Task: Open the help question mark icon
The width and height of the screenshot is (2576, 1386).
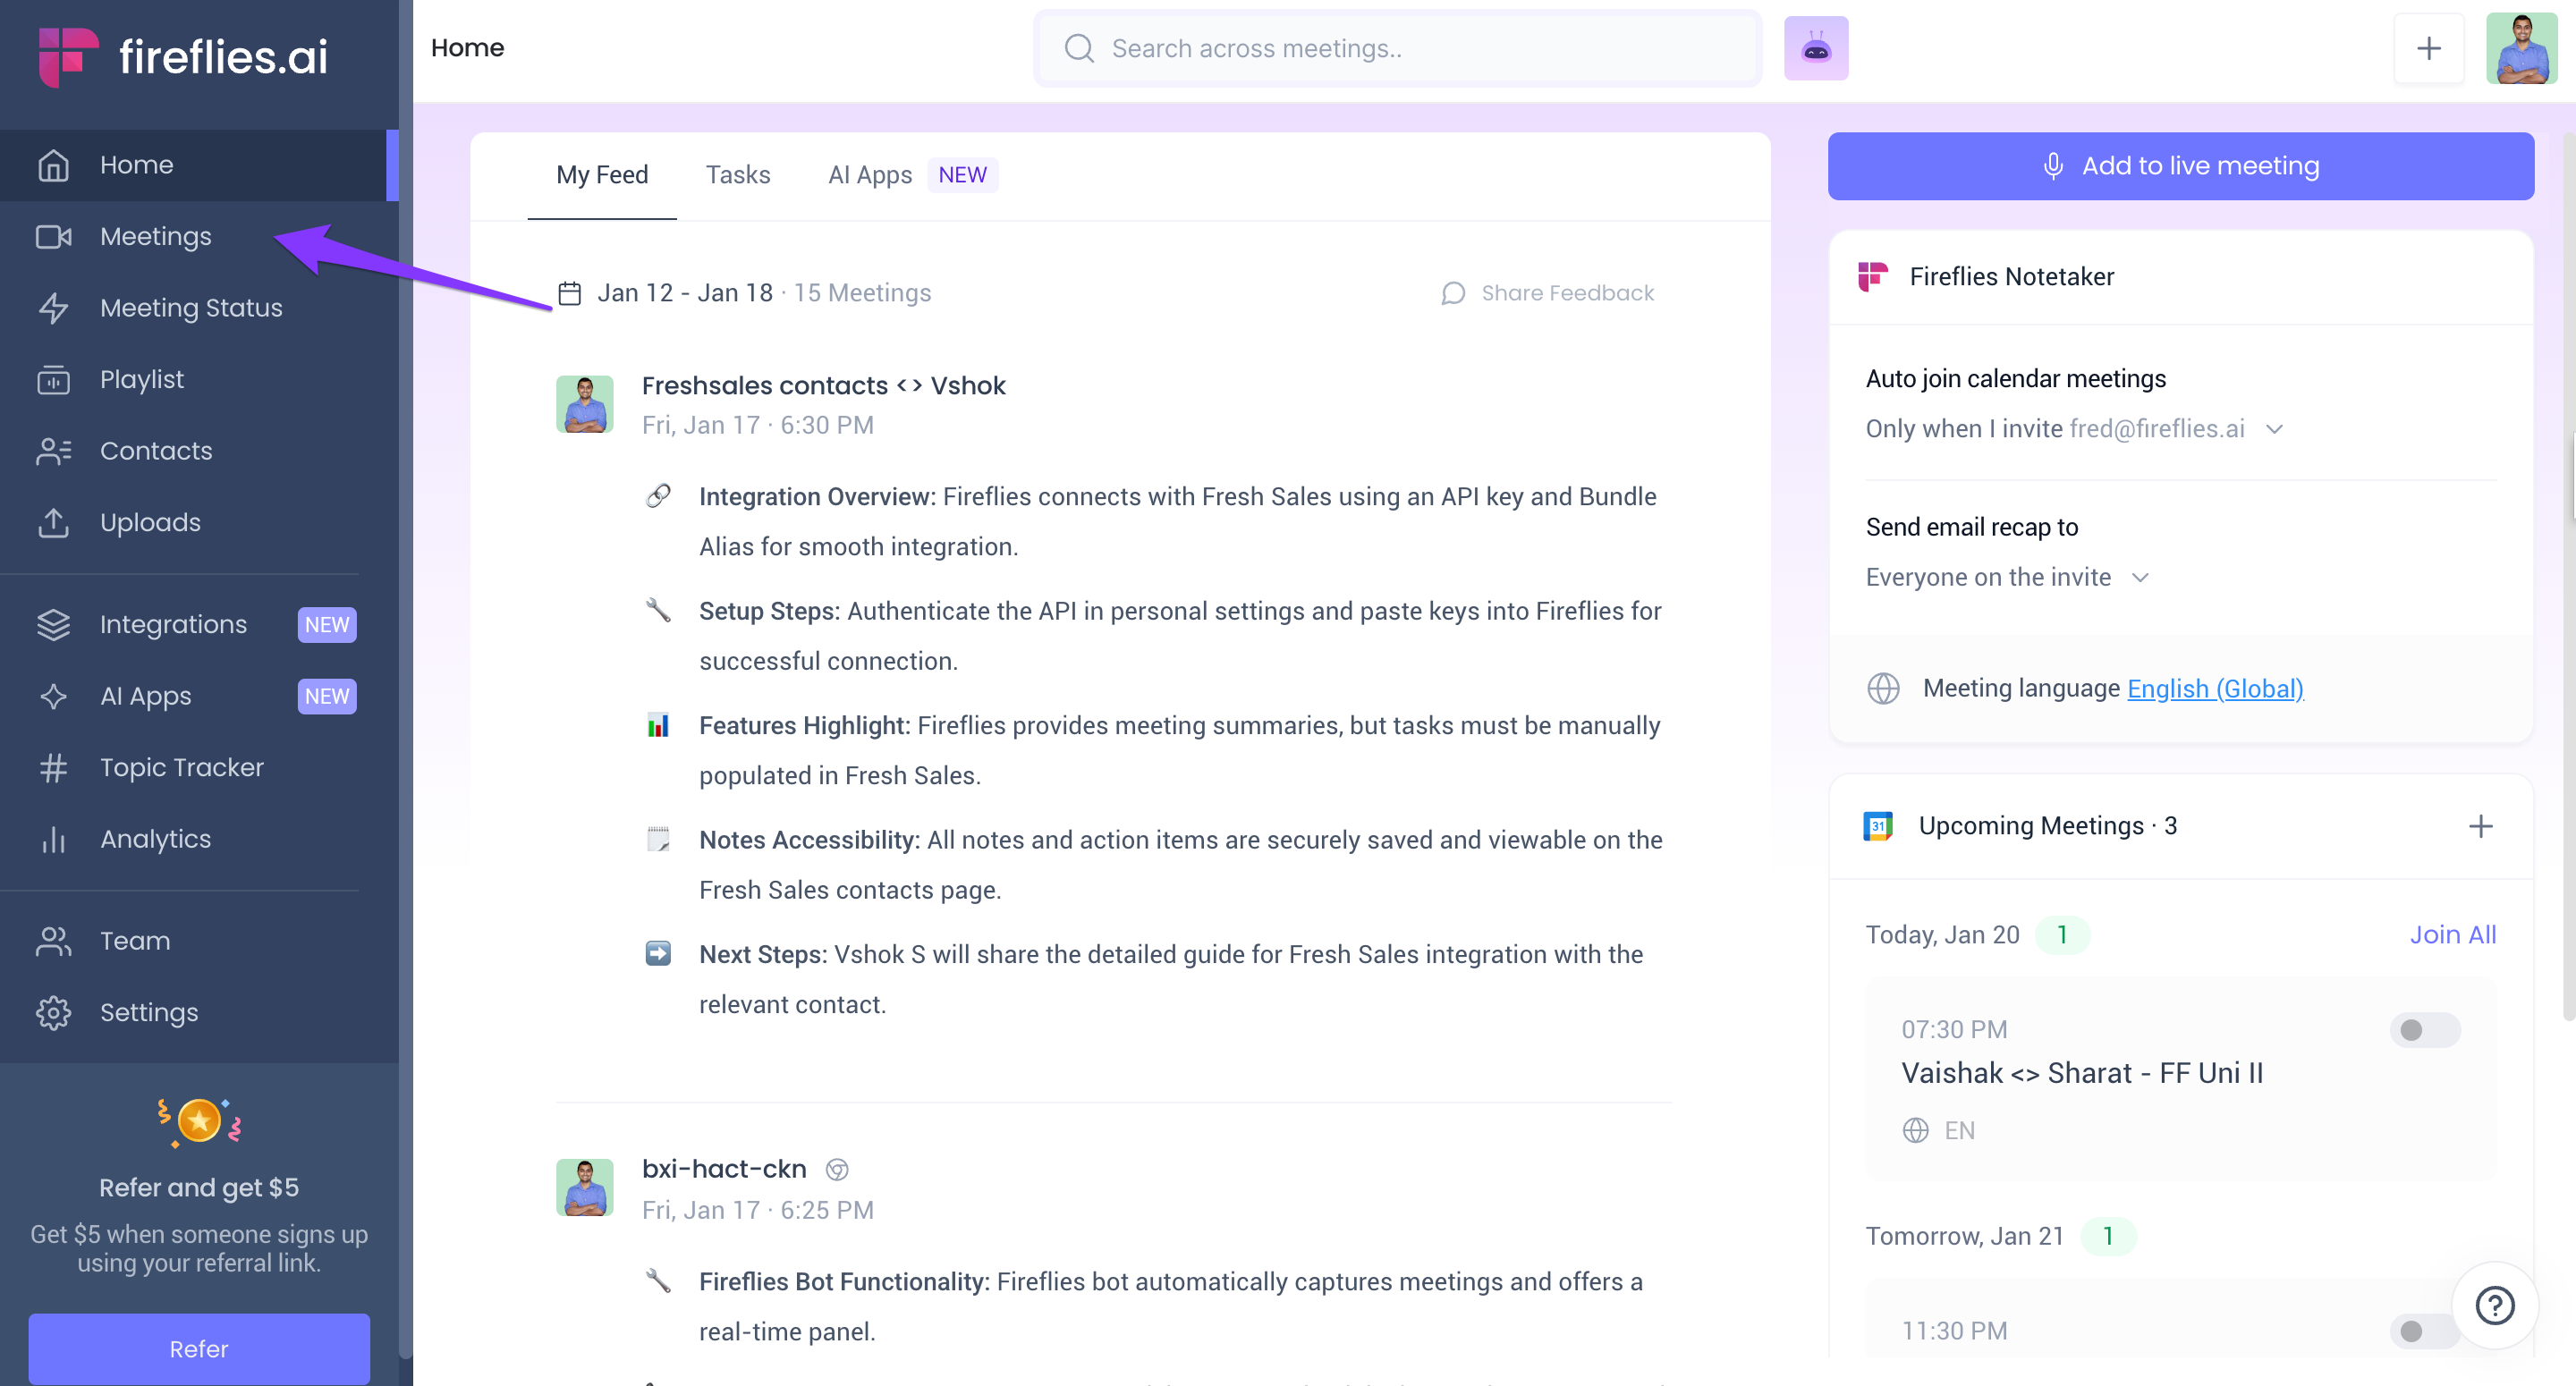Action: 2494,1305
